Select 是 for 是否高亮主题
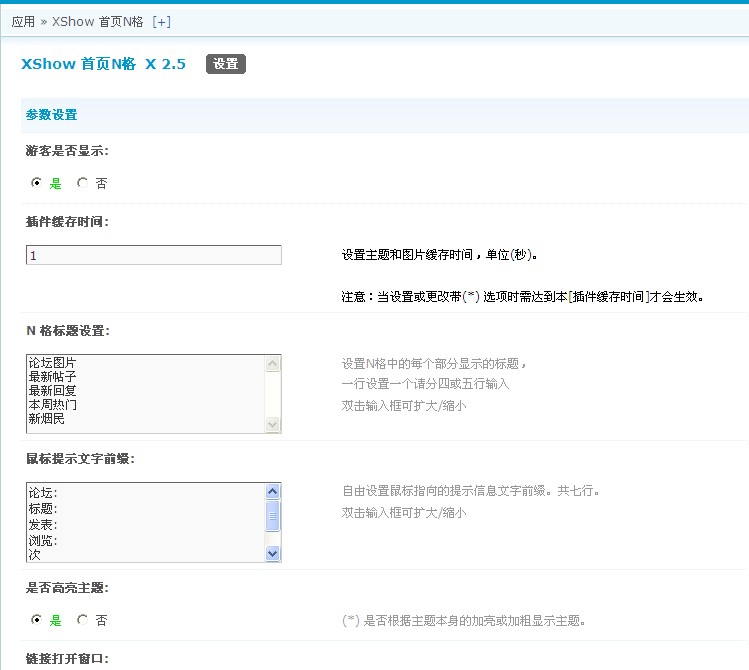Viewport: 749px width, 670px height. 36,620
